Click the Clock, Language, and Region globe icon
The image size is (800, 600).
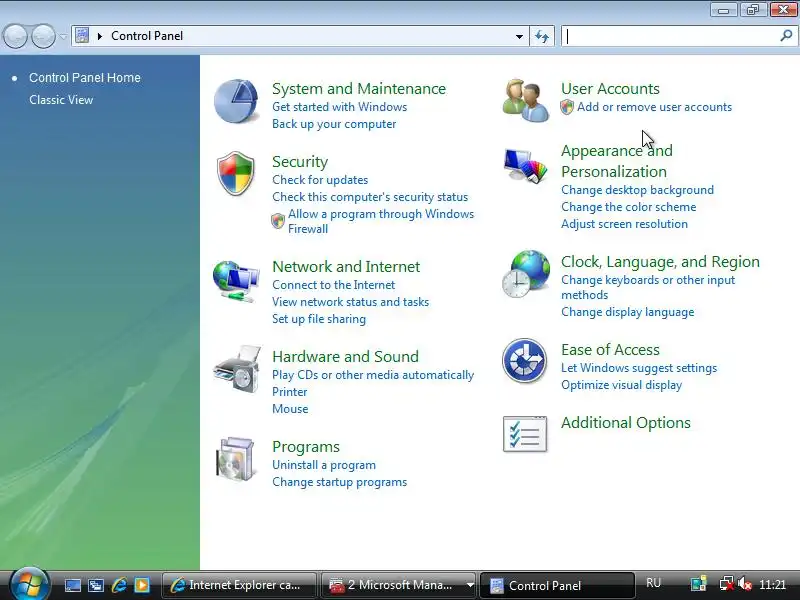click(x=526, y=274)
